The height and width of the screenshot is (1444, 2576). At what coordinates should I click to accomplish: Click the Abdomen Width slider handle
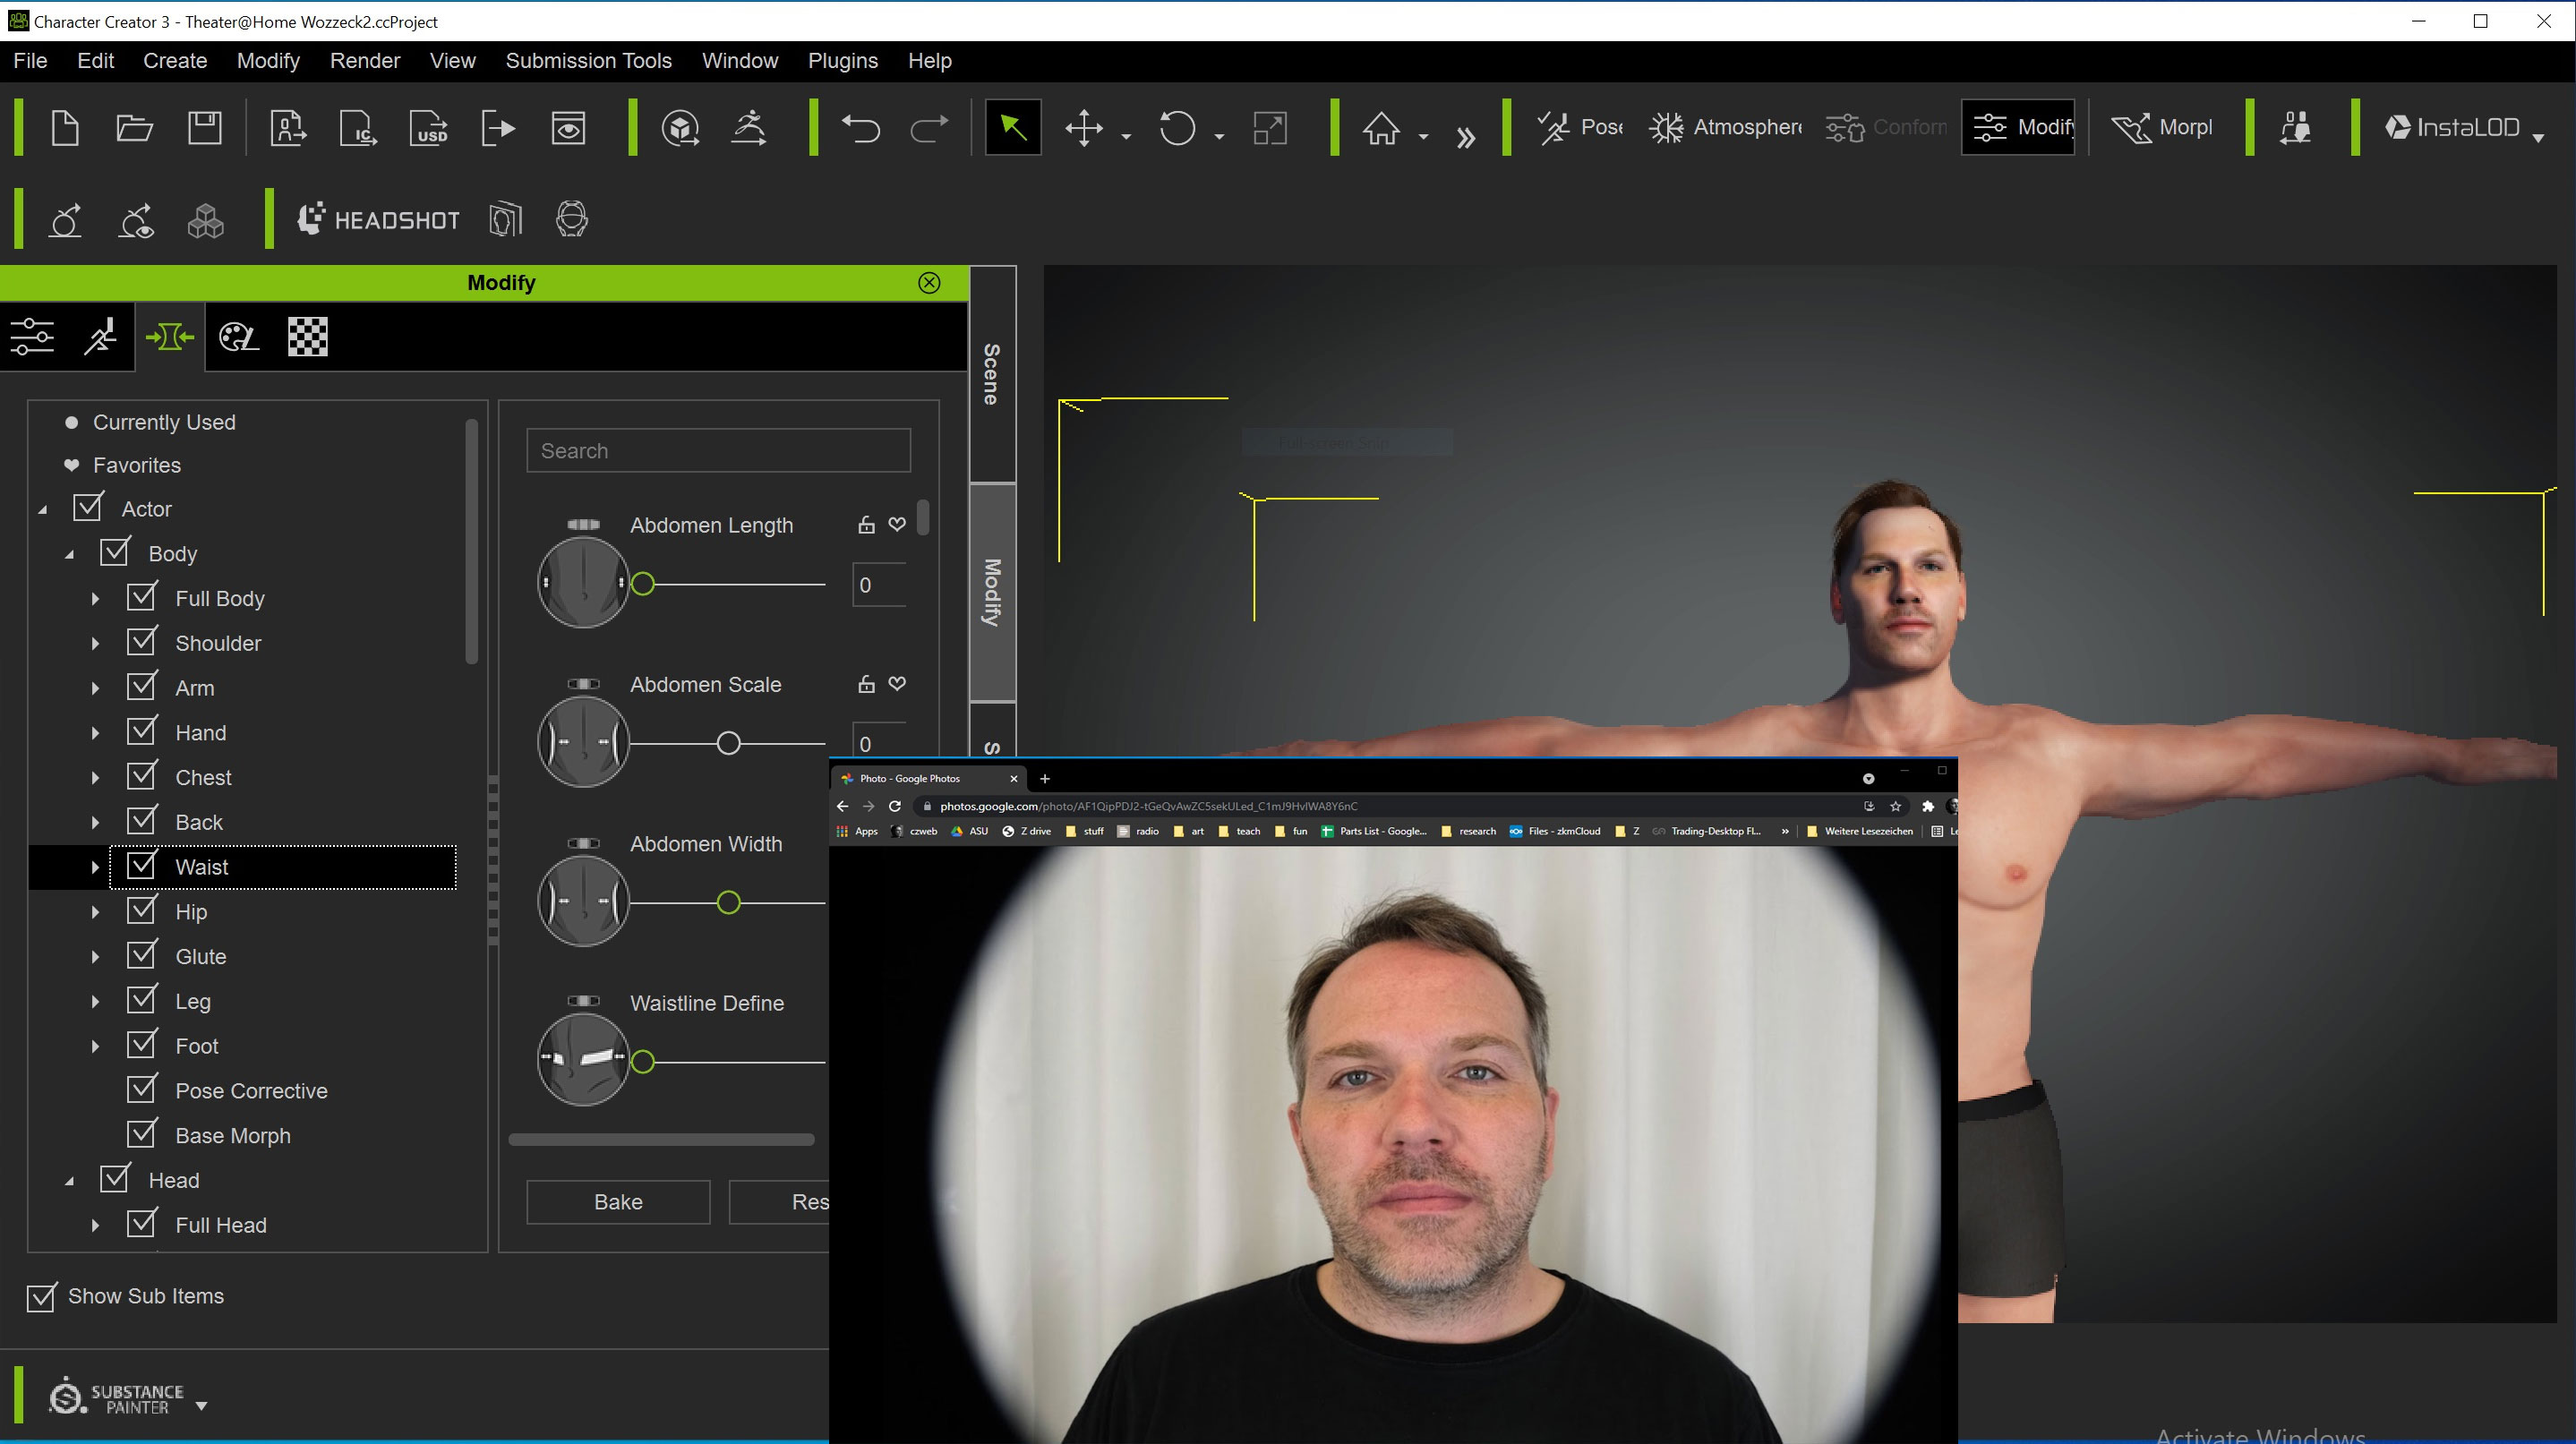coord(729,903)
